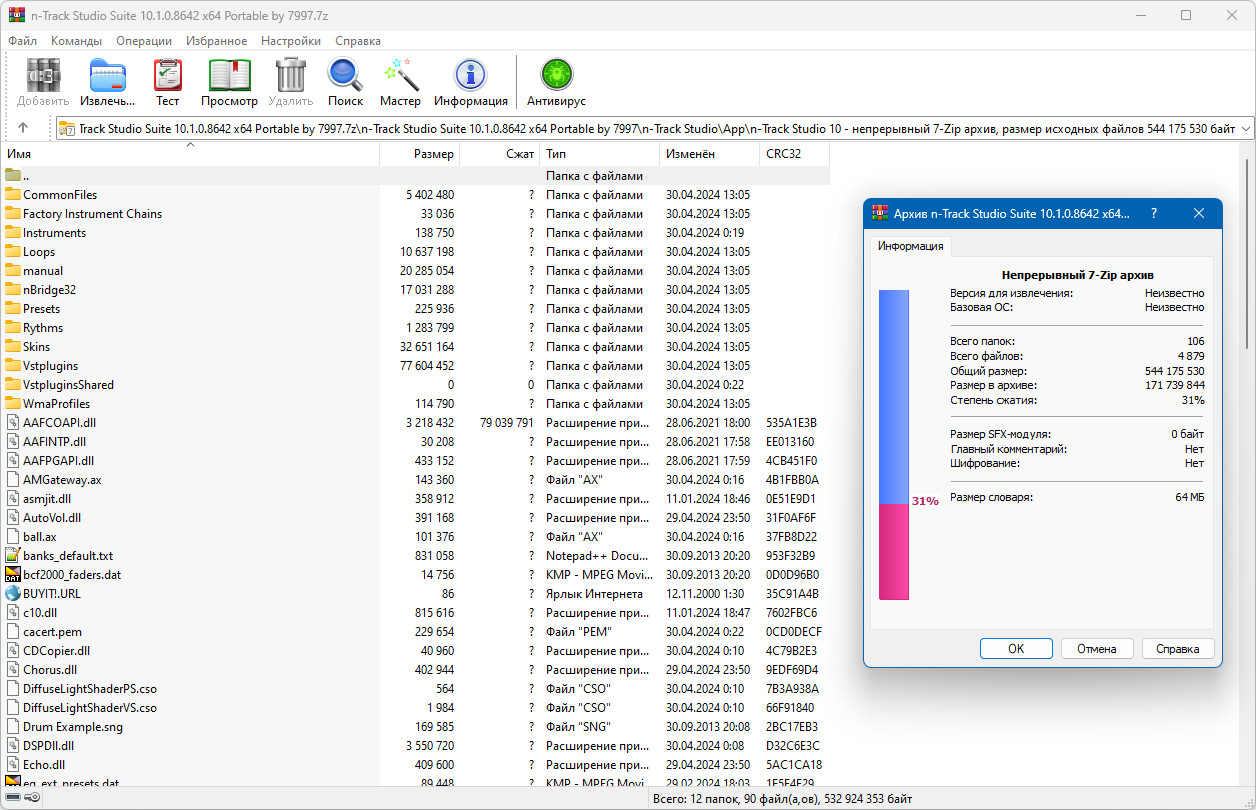Image resolution: width=1256 pixels, height=810 pixels.
Task: Click the Information (Информация) toolbar icon
Action: pyautogui.click(x=470, y=82)
